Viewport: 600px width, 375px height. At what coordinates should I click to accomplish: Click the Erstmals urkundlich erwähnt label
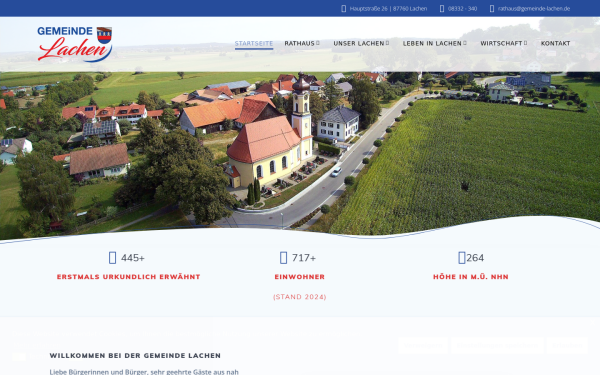[x=129, y=277]
